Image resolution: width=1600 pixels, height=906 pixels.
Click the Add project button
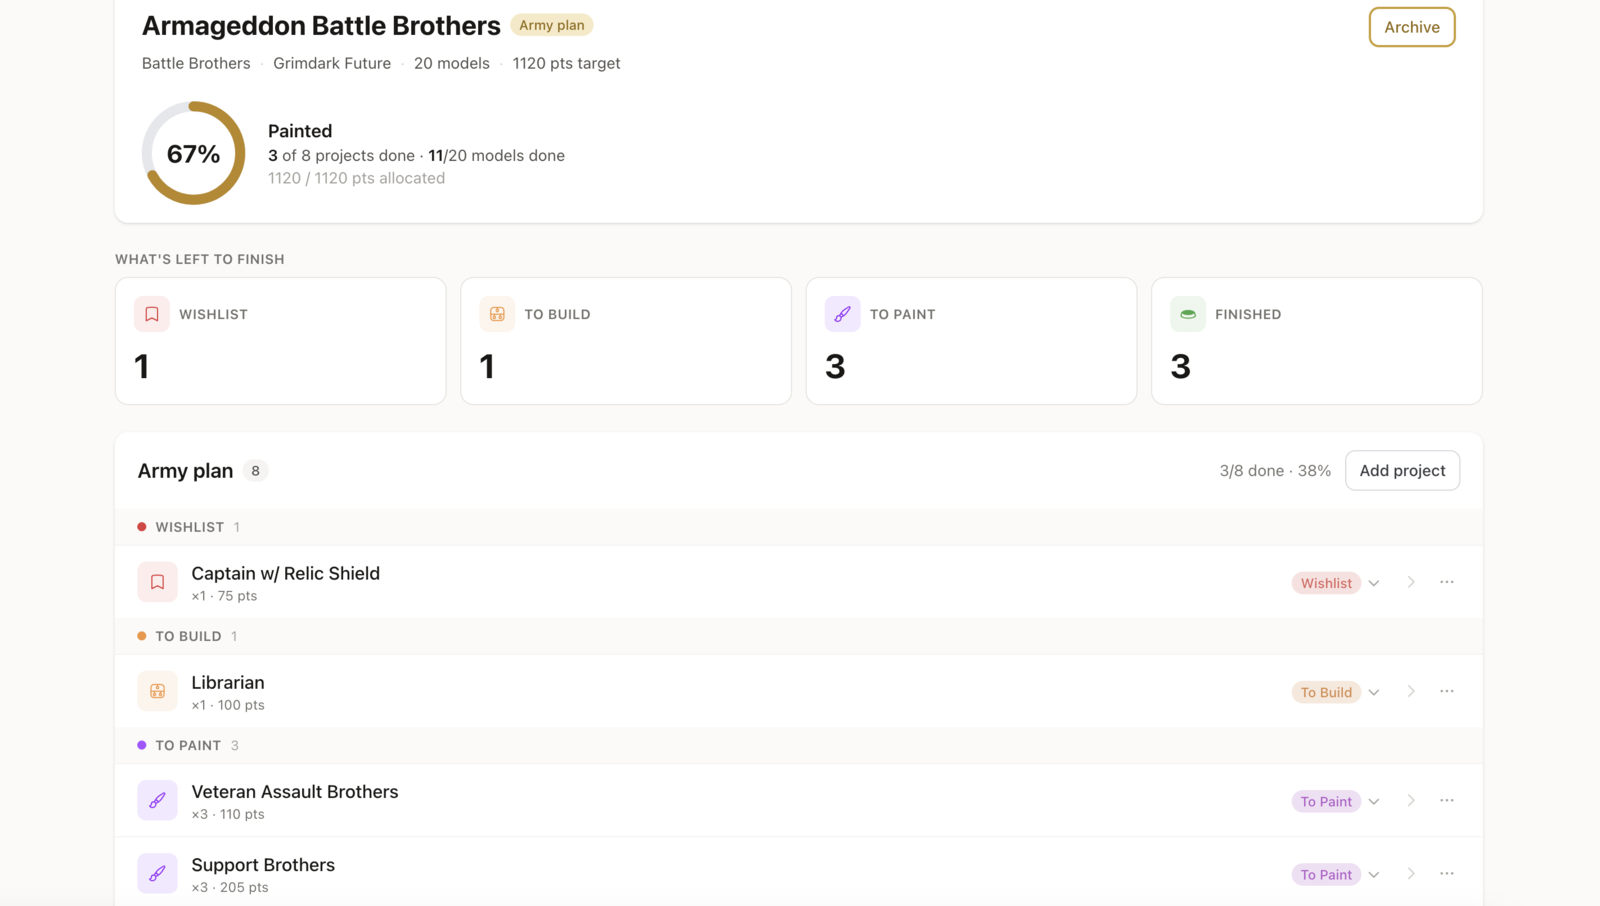(x=1402, y=471)
